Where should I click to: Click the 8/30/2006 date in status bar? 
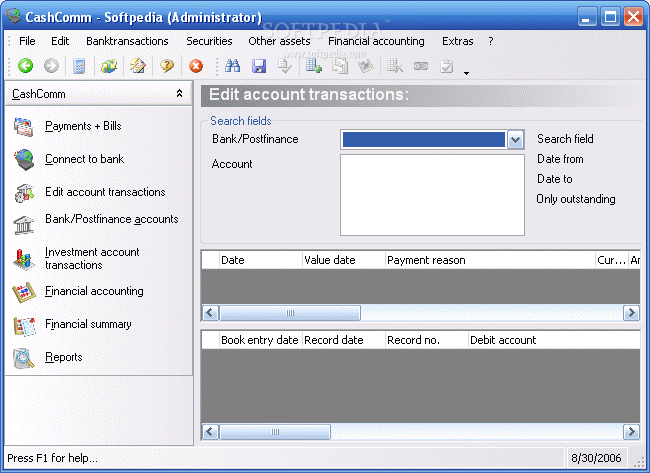point(596,458)
